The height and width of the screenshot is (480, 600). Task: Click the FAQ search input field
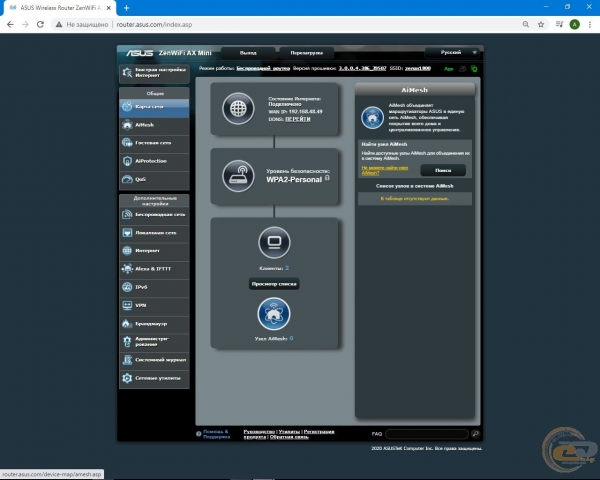click(427, 434)
